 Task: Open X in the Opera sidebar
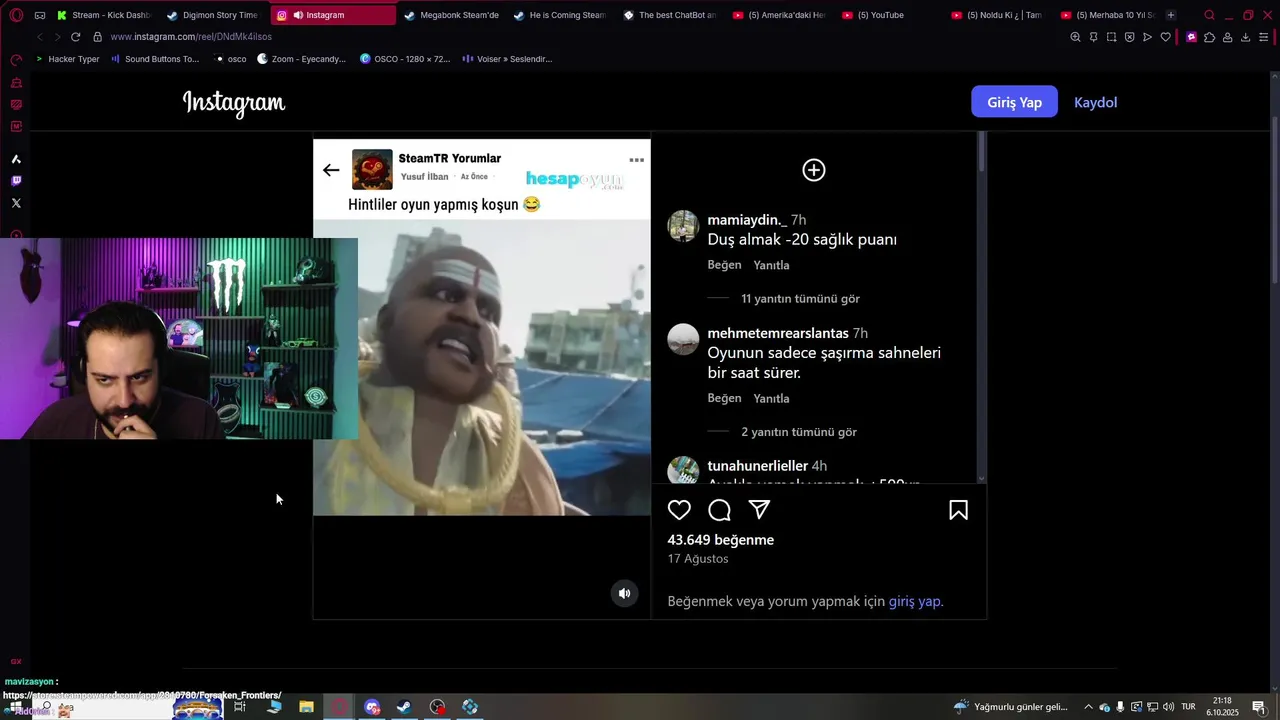[16, 203]
